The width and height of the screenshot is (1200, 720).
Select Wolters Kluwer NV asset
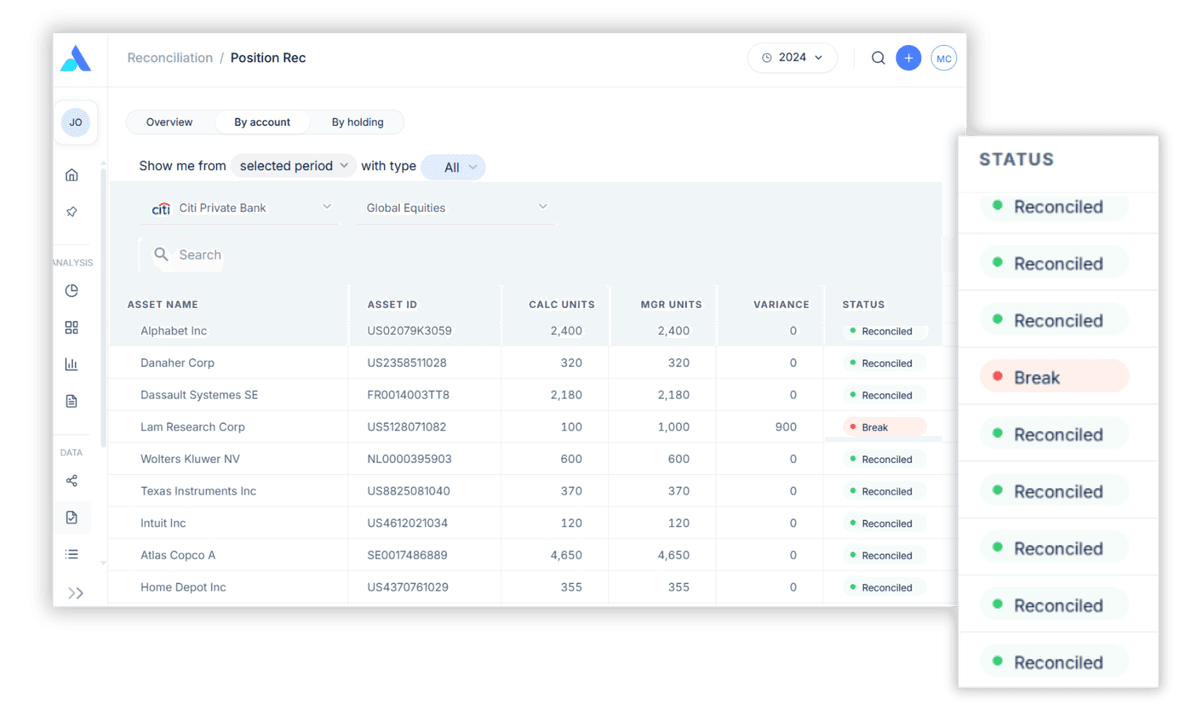point(190,459)
